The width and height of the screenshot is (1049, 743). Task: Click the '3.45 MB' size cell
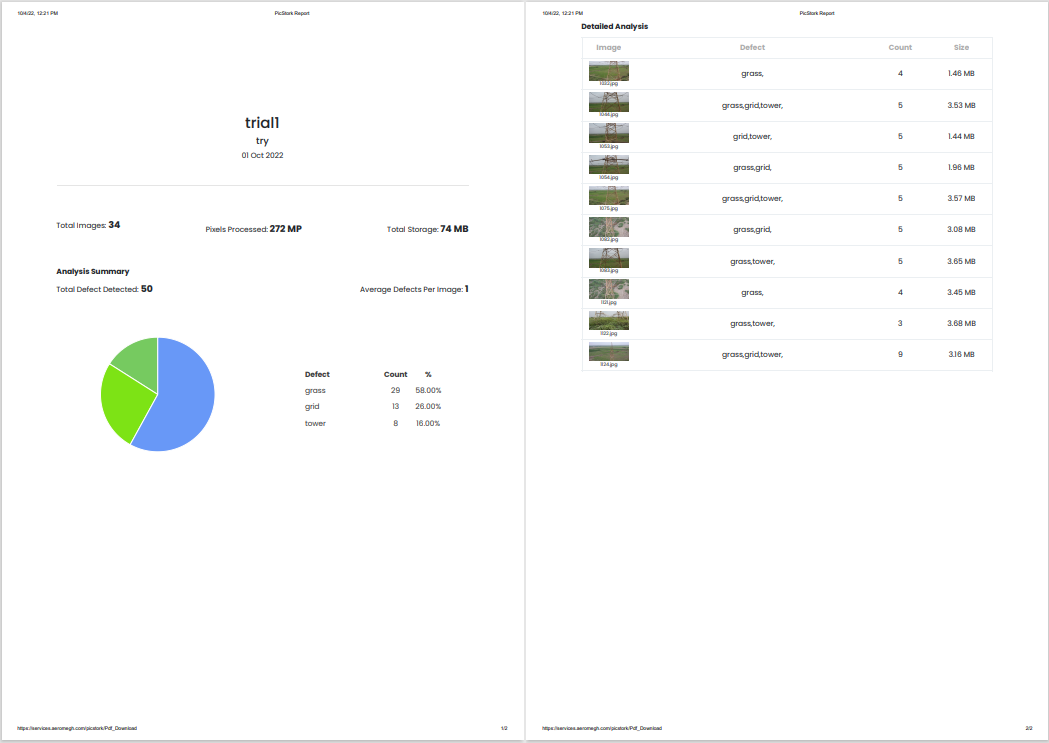coord(961,292)
